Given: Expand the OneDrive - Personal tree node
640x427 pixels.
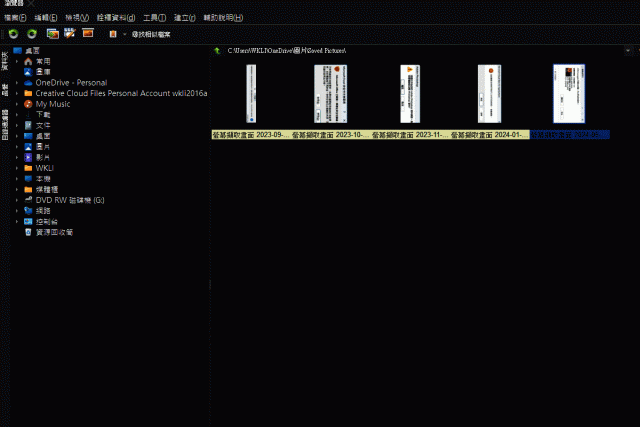Looking at the screenshot, I should [x=17, y=83].
